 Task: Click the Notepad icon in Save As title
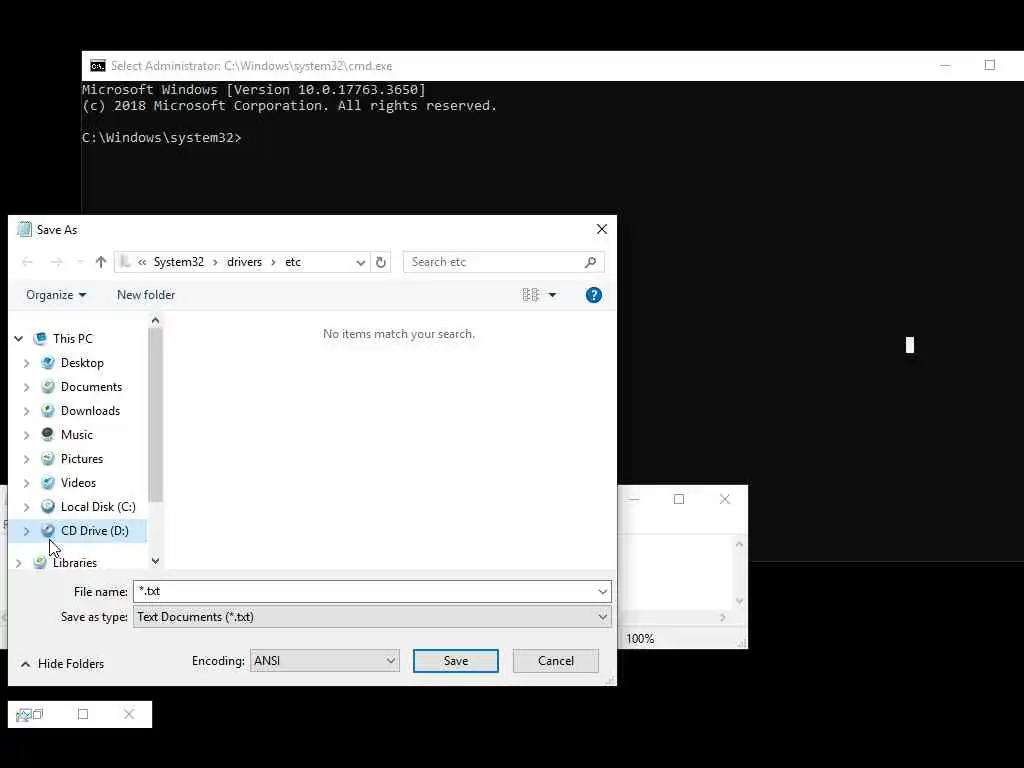coord(24,229)
